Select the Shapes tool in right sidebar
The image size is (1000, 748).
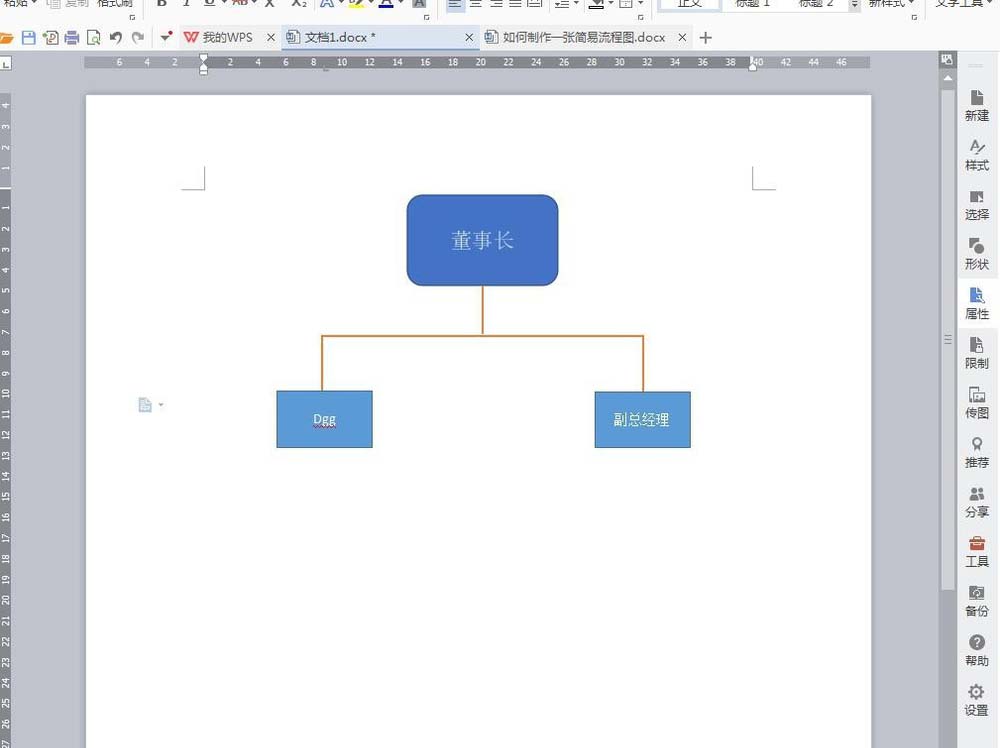coord(976,254)
